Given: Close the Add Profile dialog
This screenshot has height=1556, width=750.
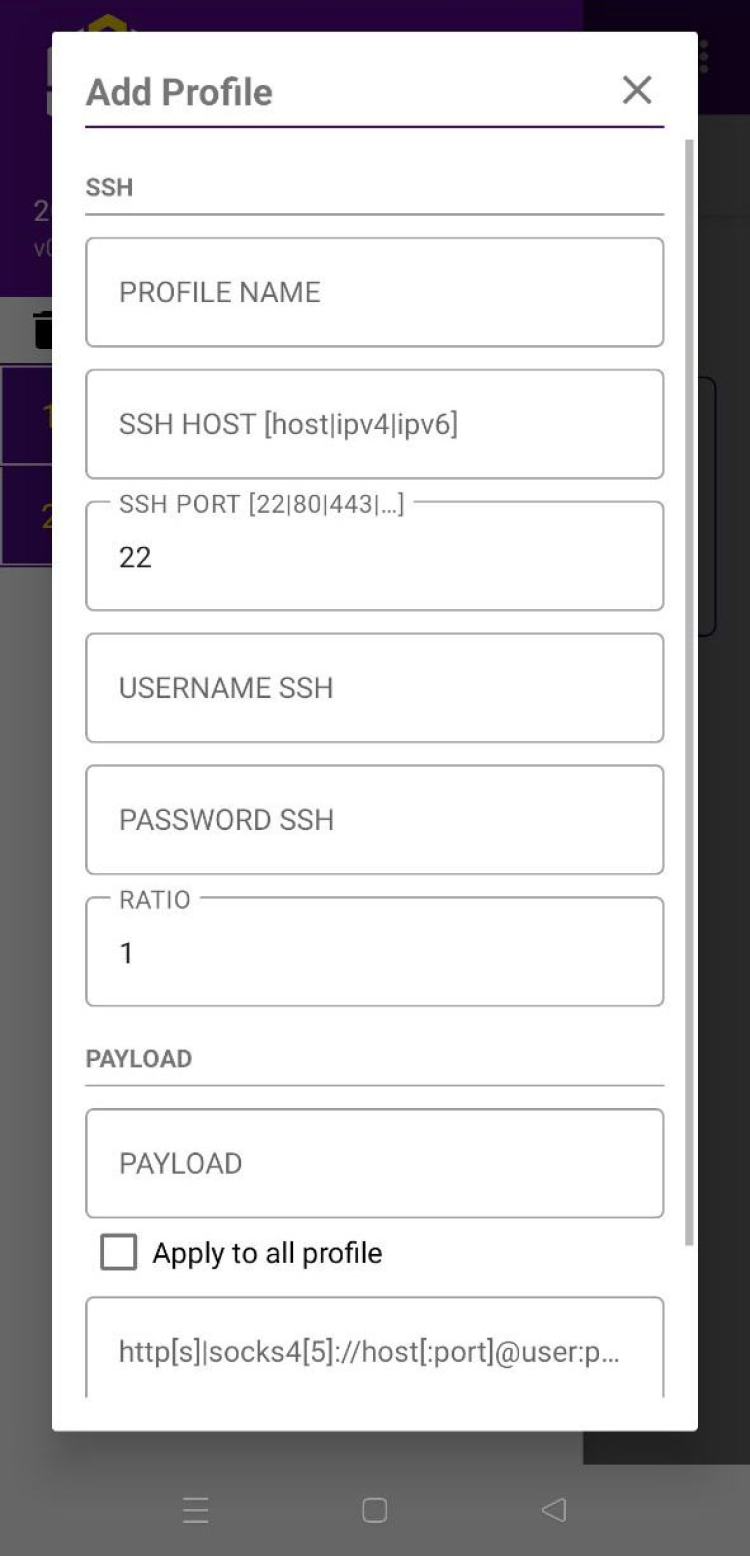Looking at the screenshot, I should point(637,90).
